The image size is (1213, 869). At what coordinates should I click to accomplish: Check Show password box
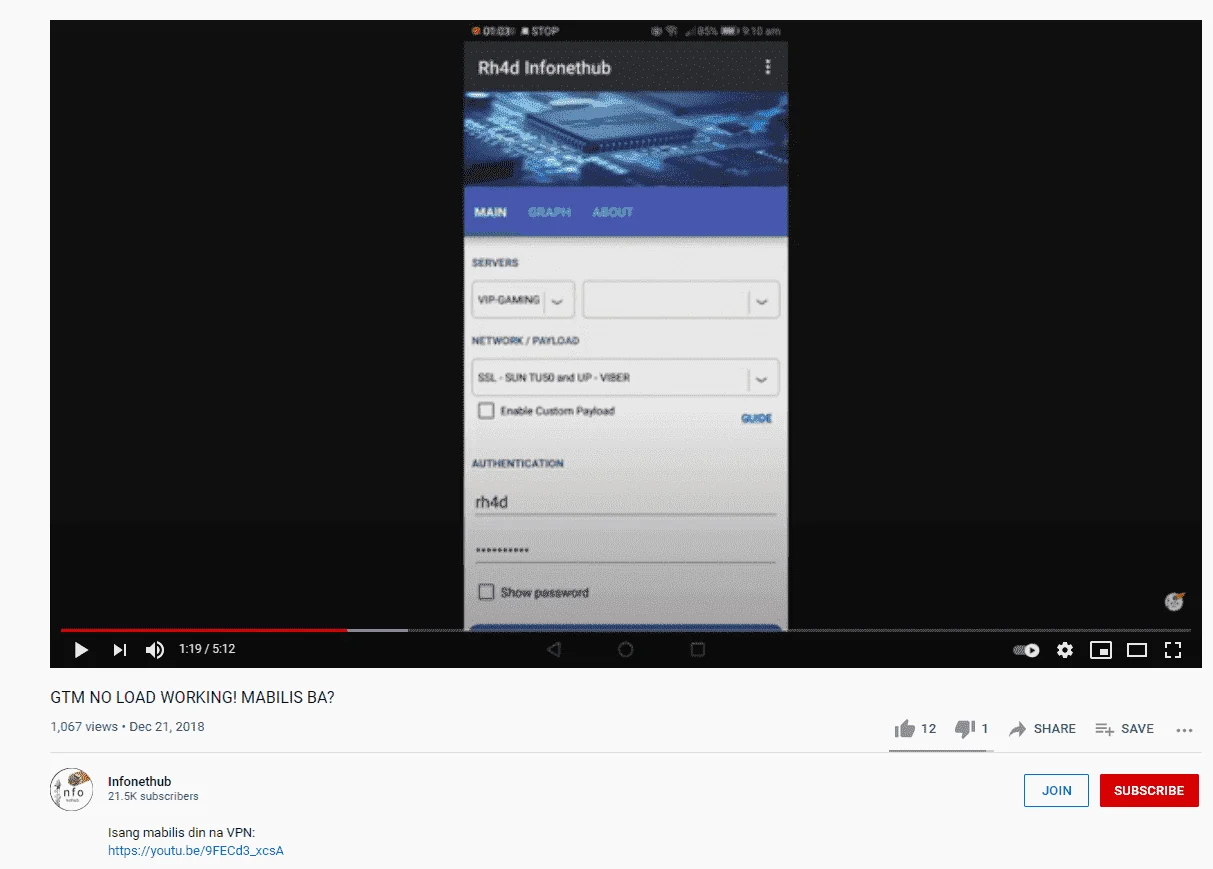[486, 592]
